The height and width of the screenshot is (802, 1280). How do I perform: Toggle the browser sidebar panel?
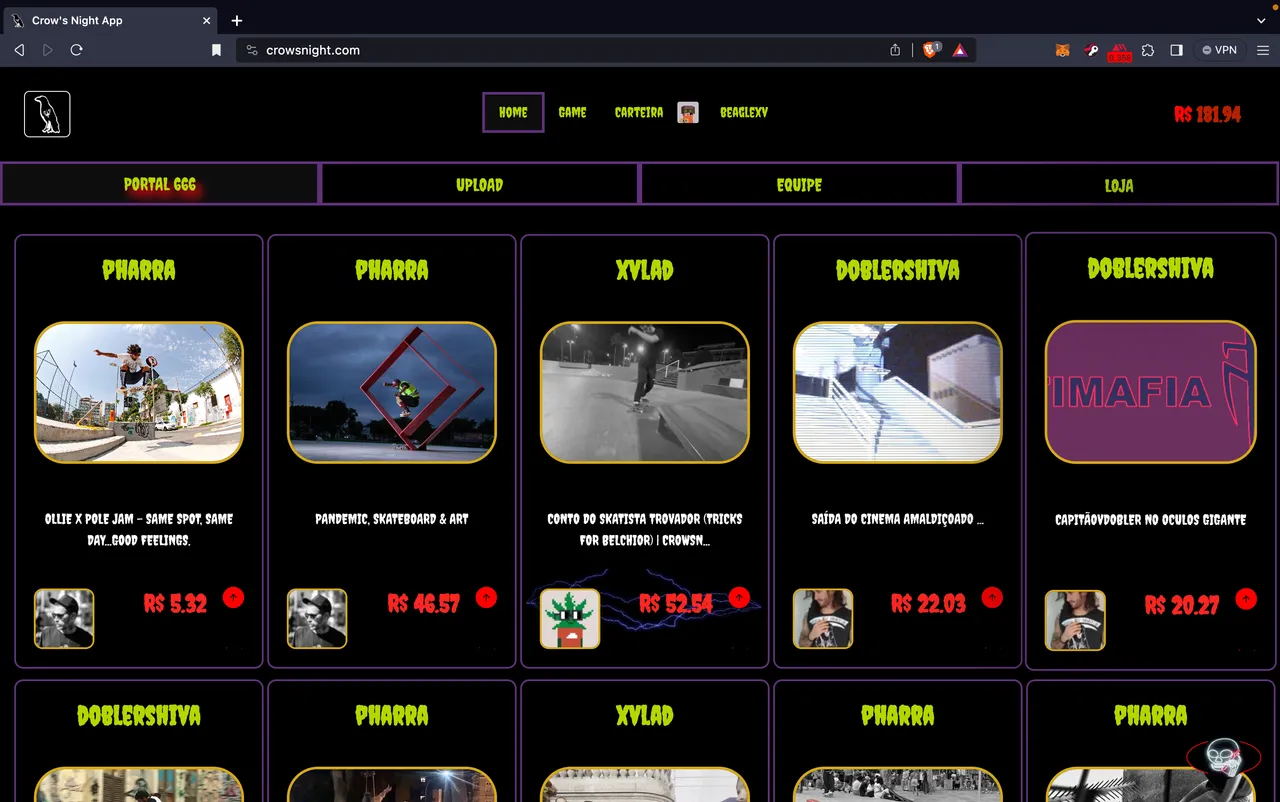coord(1176,50)
